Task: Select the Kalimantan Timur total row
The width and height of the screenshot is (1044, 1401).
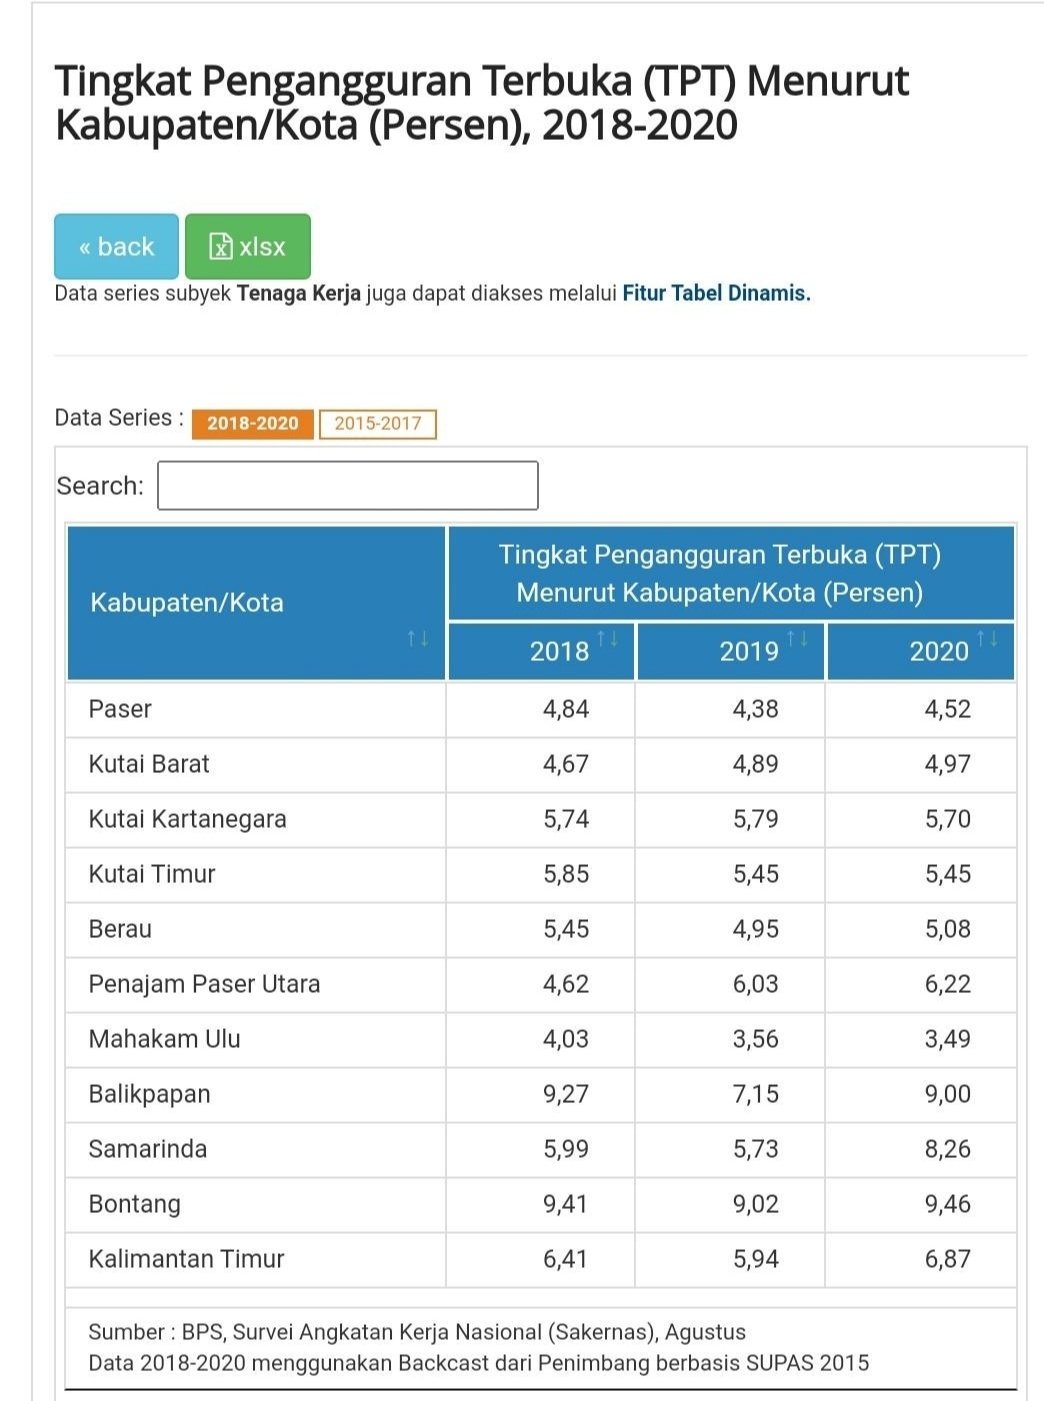Action: coord(541,1260)
